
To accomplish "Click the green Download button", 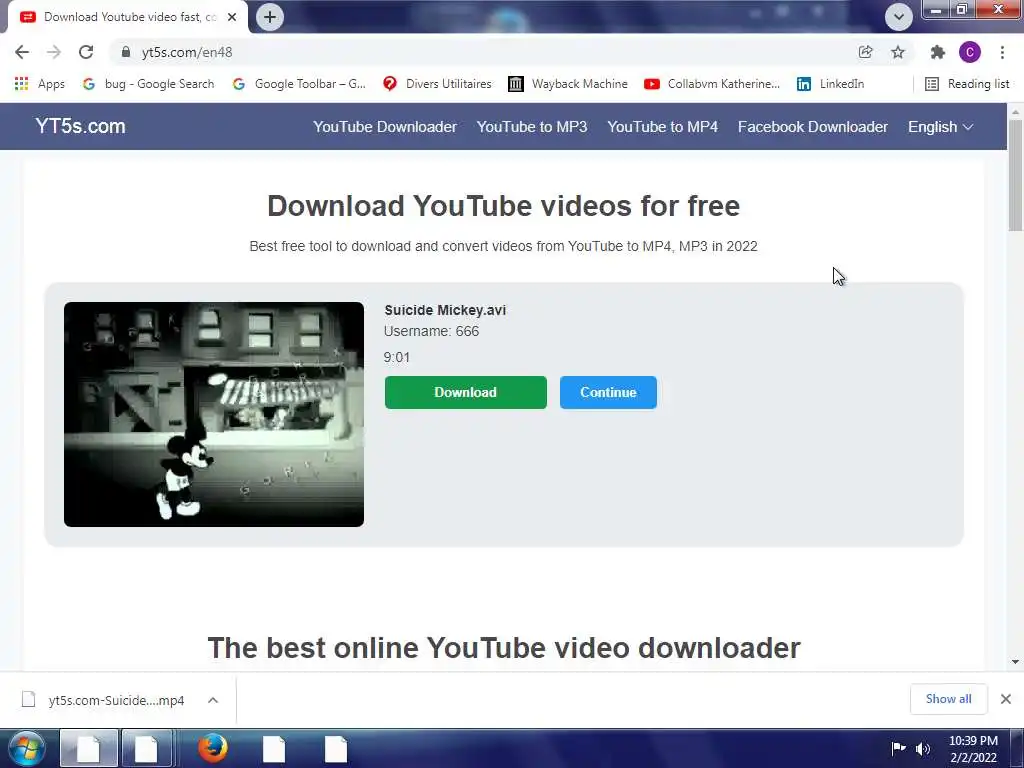I will [x=466, y=392].
